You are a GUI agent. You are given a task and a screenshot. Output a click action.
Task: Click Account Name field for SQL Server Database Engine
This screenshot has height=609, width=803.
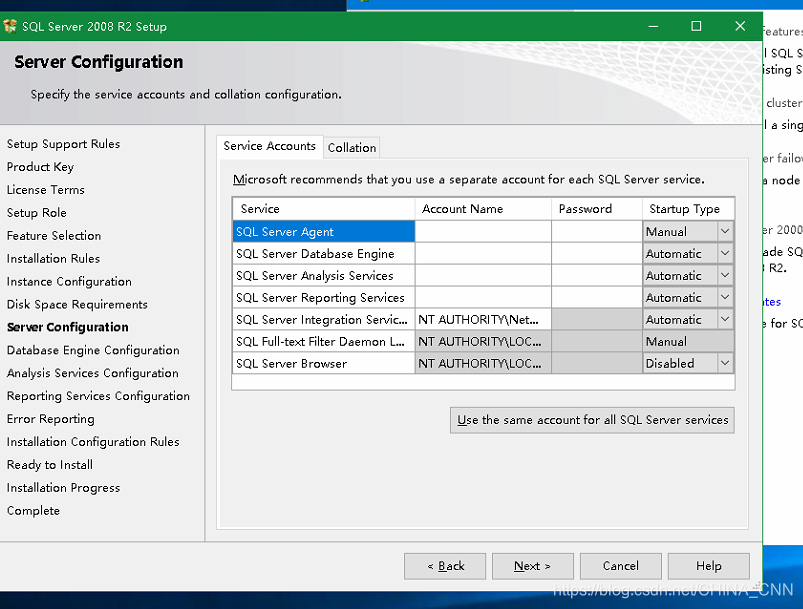click(483, 254)
